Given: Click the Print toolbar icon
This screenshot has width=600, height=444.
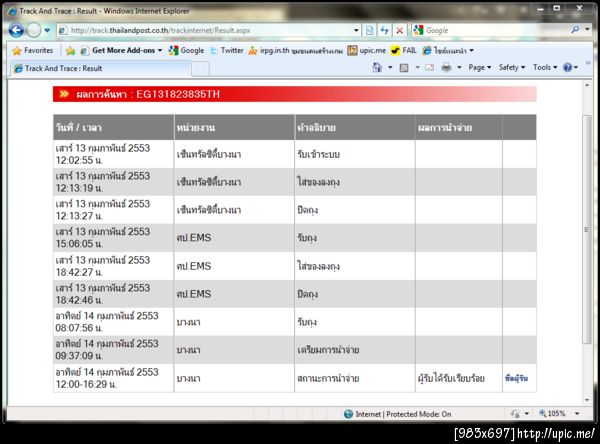Looking at the screenshot, I should coord(446,68).
